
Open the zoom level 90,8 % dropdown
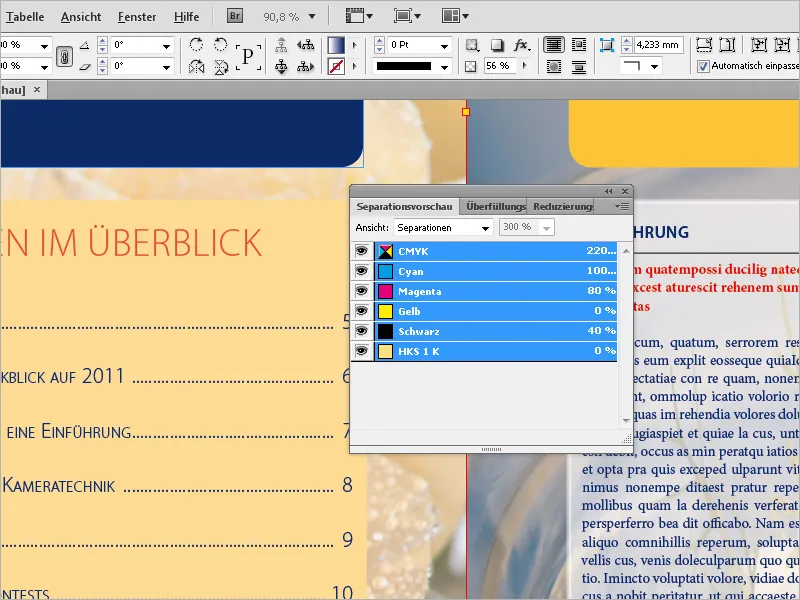click(312, 17)
